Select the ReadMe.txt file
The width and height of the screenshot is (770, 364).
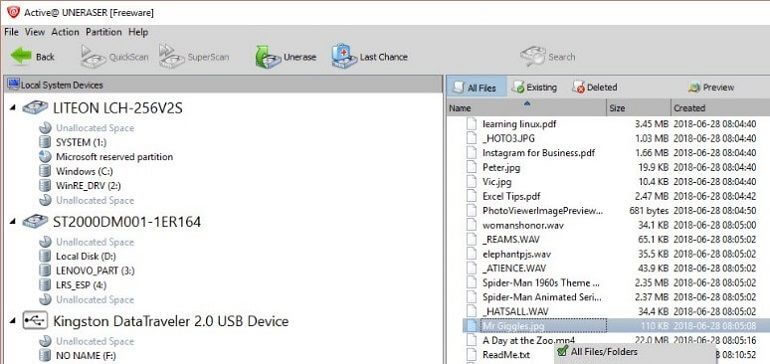pyautogui.click(x=506, y=354)
